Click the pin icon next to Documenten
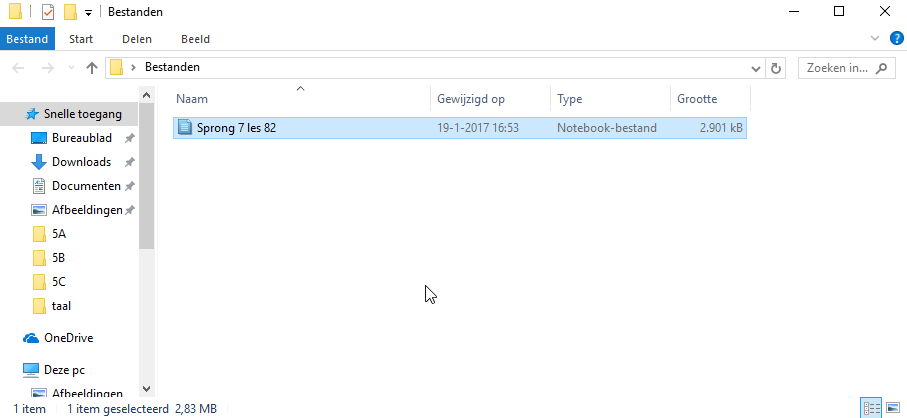Screen dimensions: 907x418 pos(130,186)
